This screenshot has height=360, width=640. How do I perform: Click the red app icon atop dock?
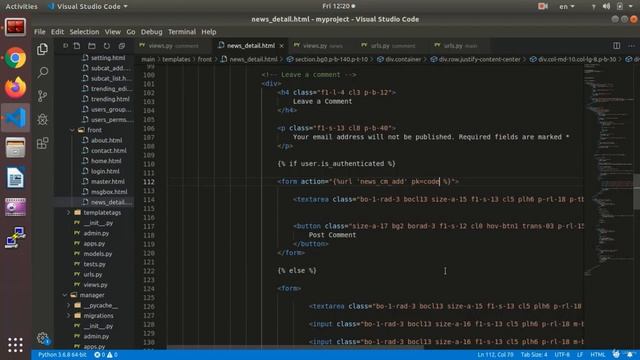coord(16,27)
